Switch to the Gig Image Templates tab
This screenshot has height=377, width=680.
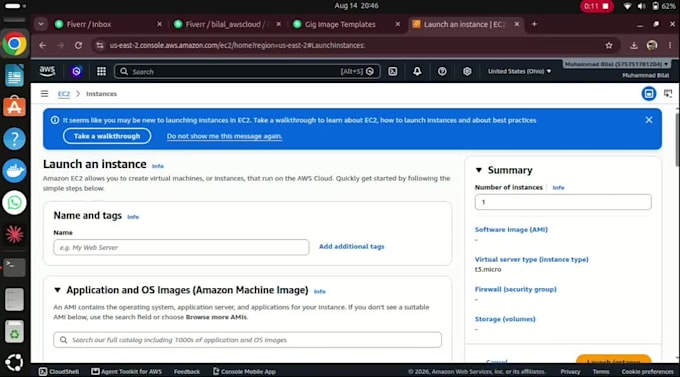340,24
